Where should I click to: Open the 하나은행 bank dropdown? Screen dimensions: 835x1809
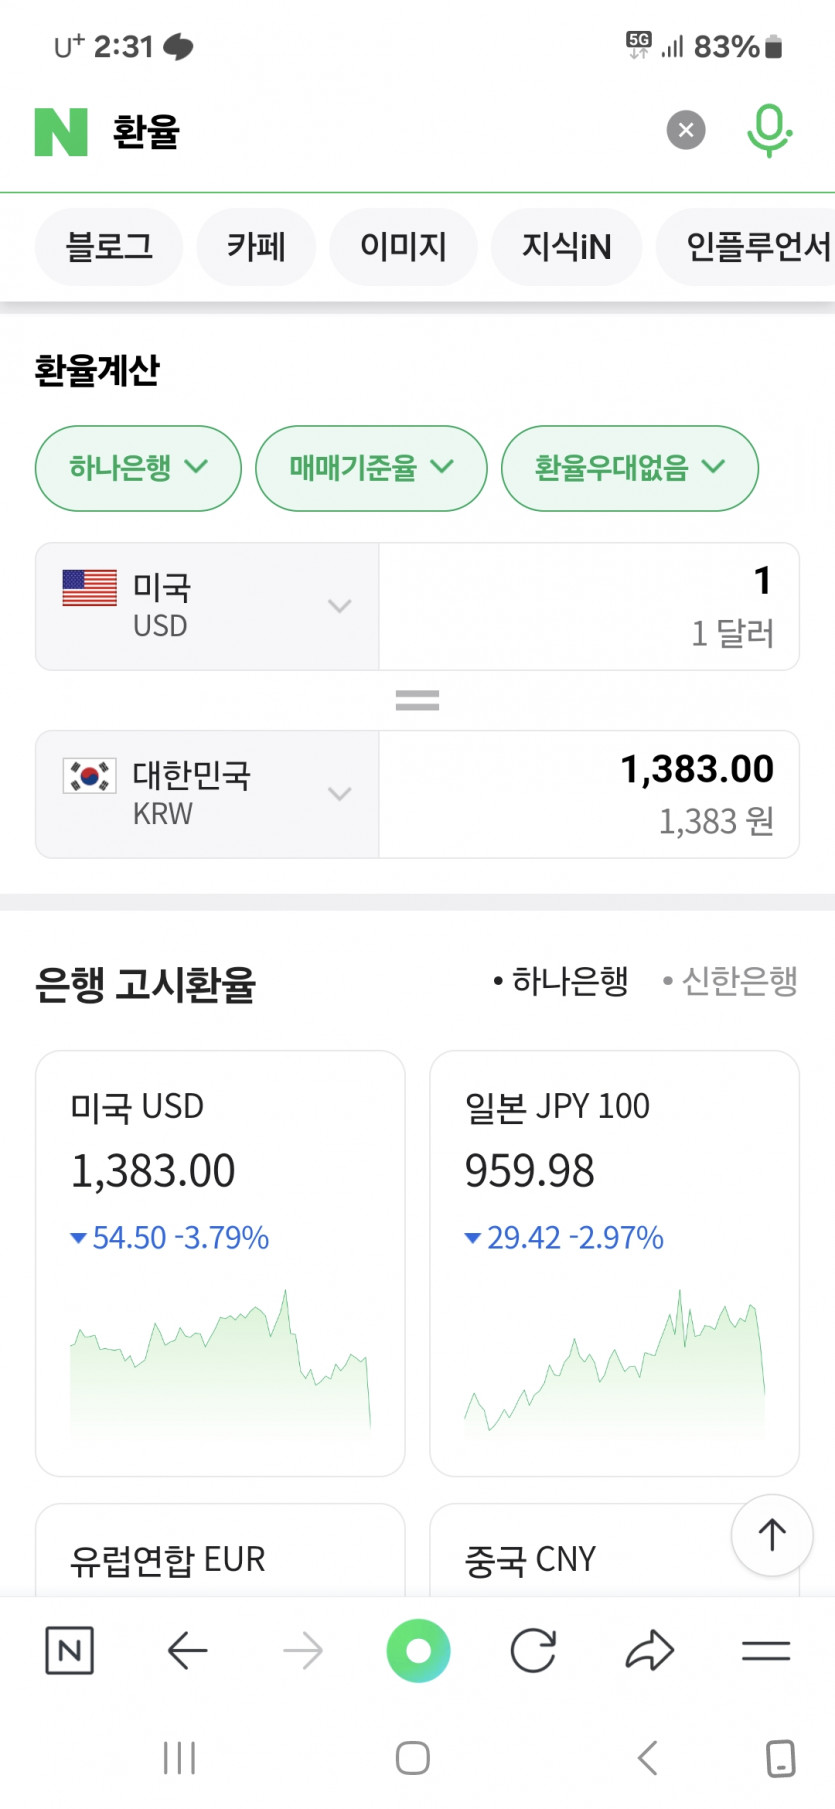click(138, 468)
